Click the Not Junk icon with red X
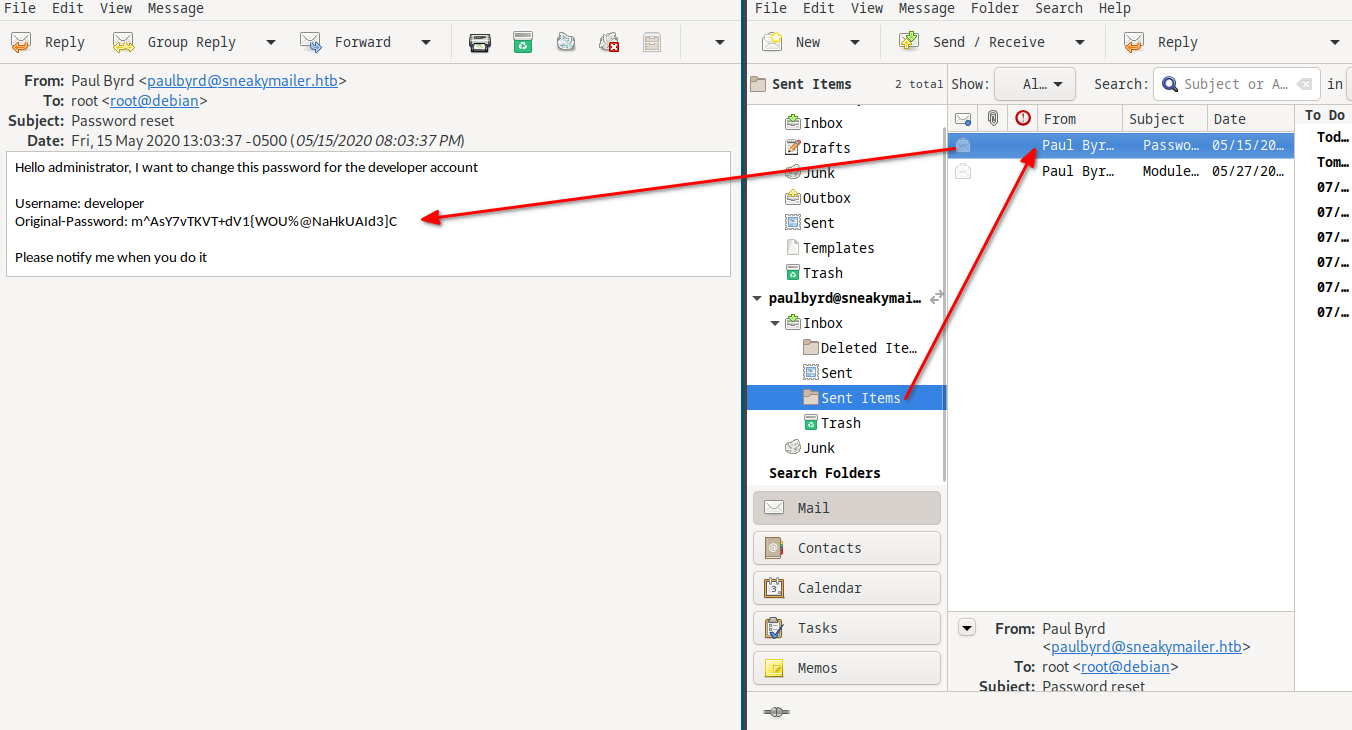This screenshot has height=730, width=1352. pos(608,42)
